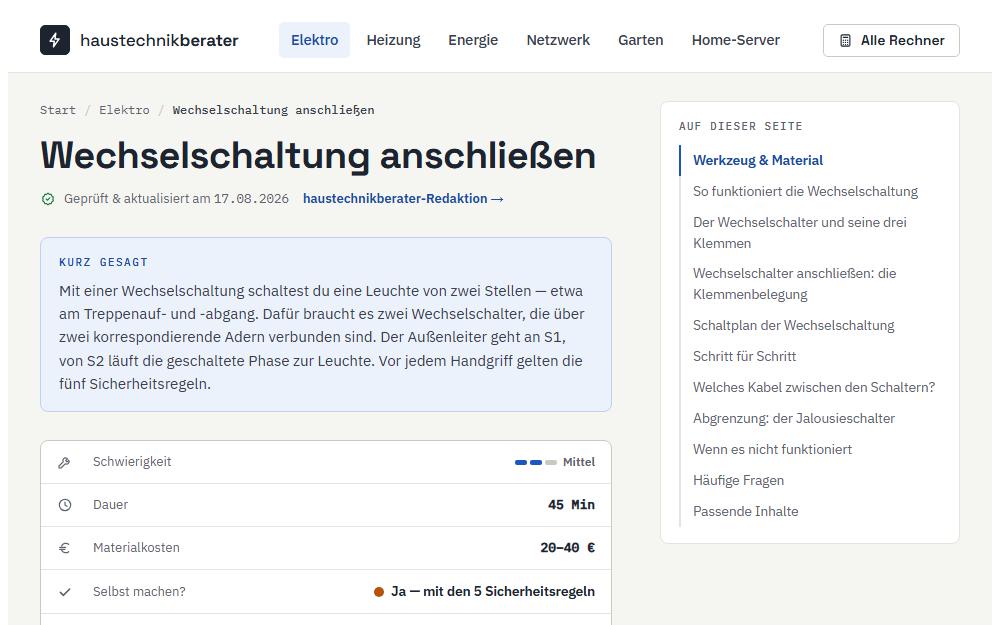Jump to Wenn es nicht funktioniert
This screenshot has width=1000, height=625.
pyautogui.click(x=772, y=450)
